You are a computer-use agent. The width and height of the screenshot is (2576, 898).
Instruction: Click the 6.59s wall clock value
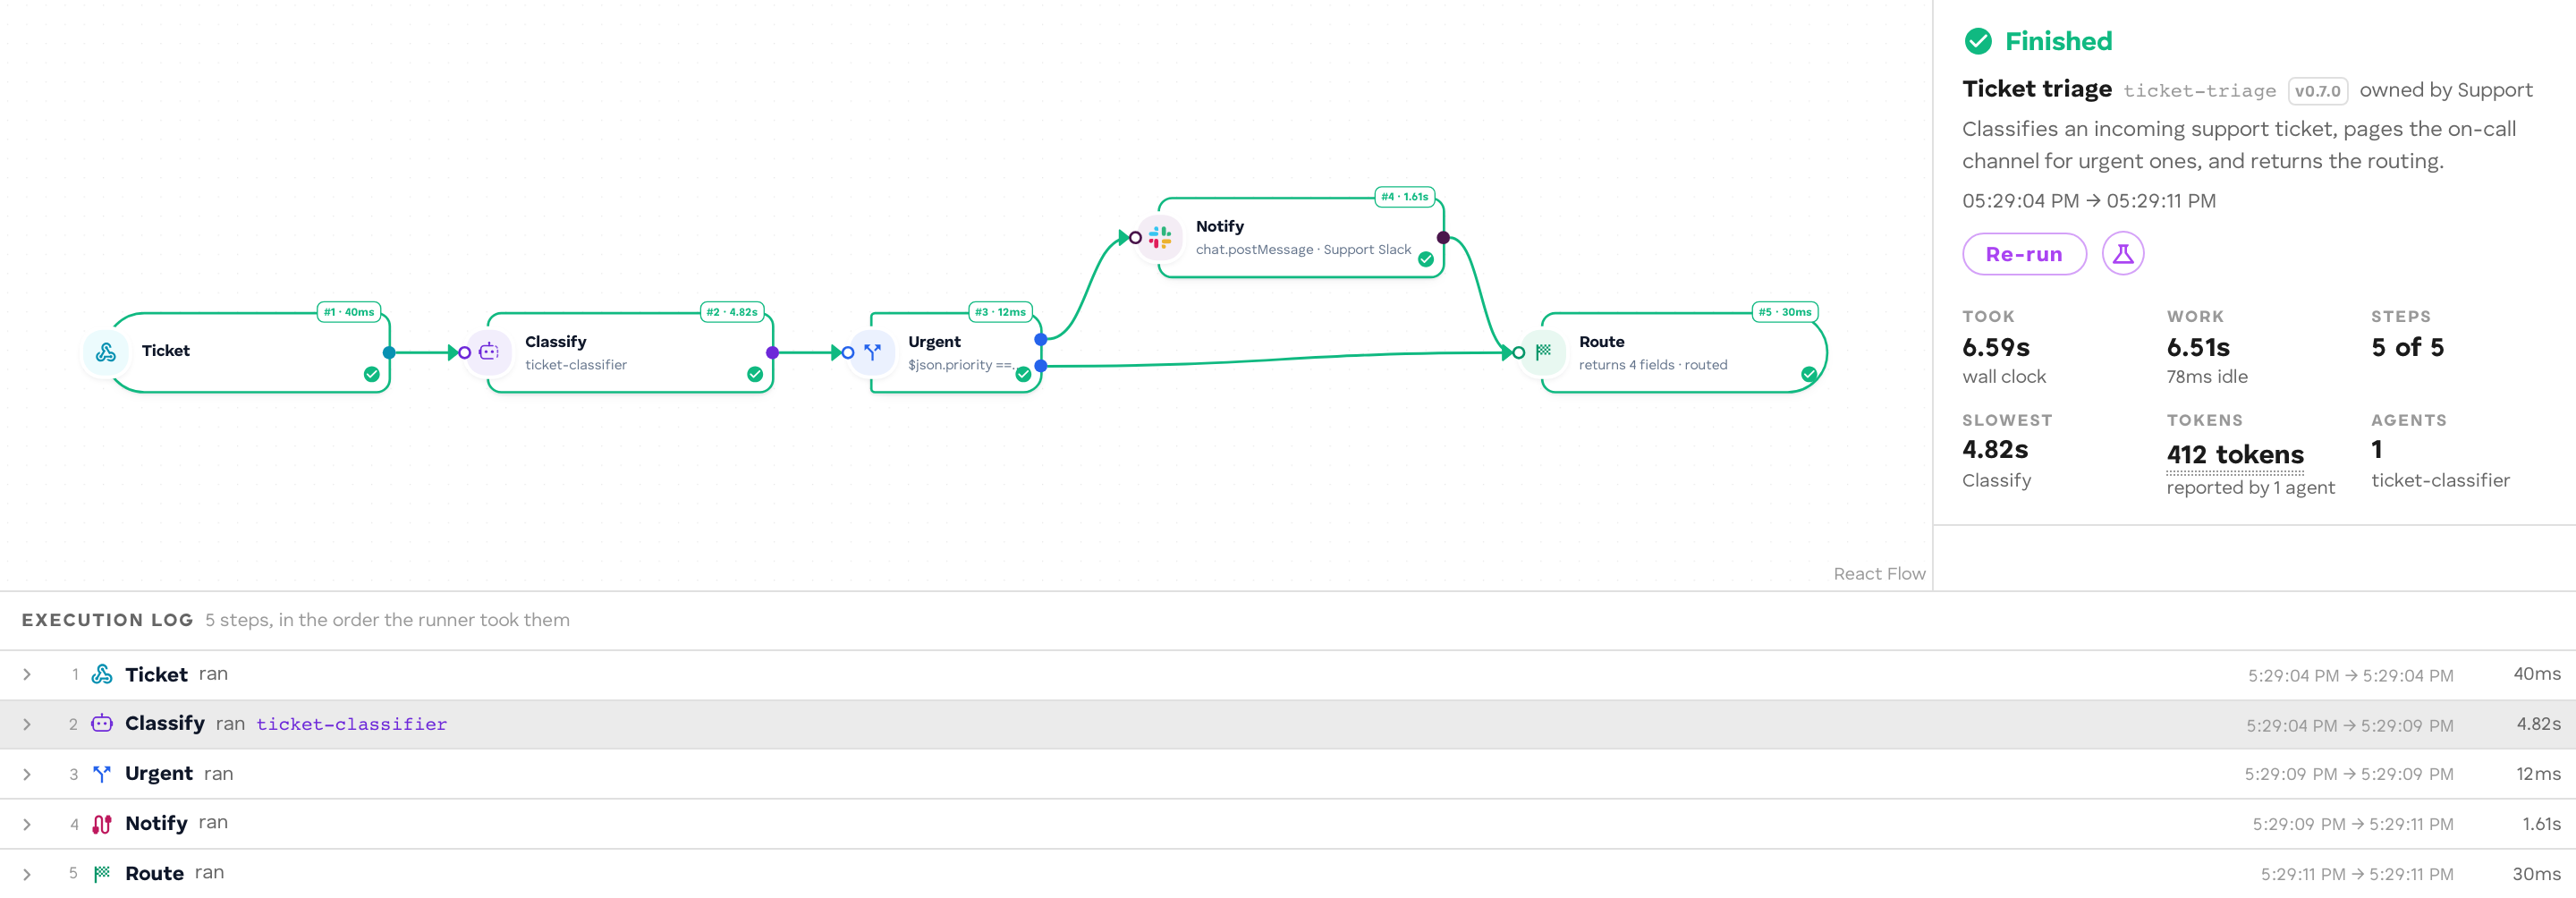[1996, 347]
